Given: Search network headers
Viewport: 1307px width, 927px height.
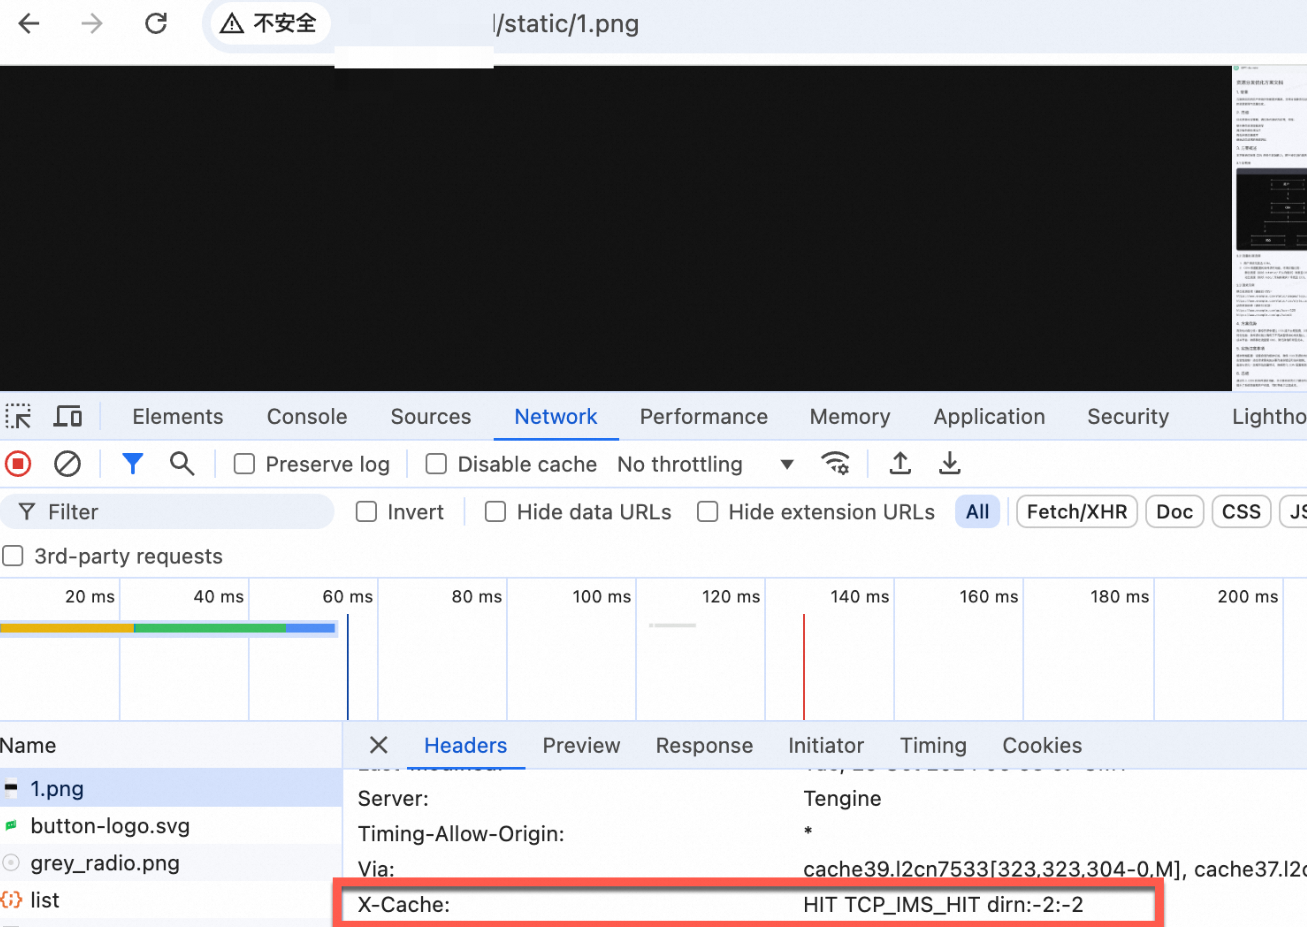Looking at the screenshot, I should point(181,463).
